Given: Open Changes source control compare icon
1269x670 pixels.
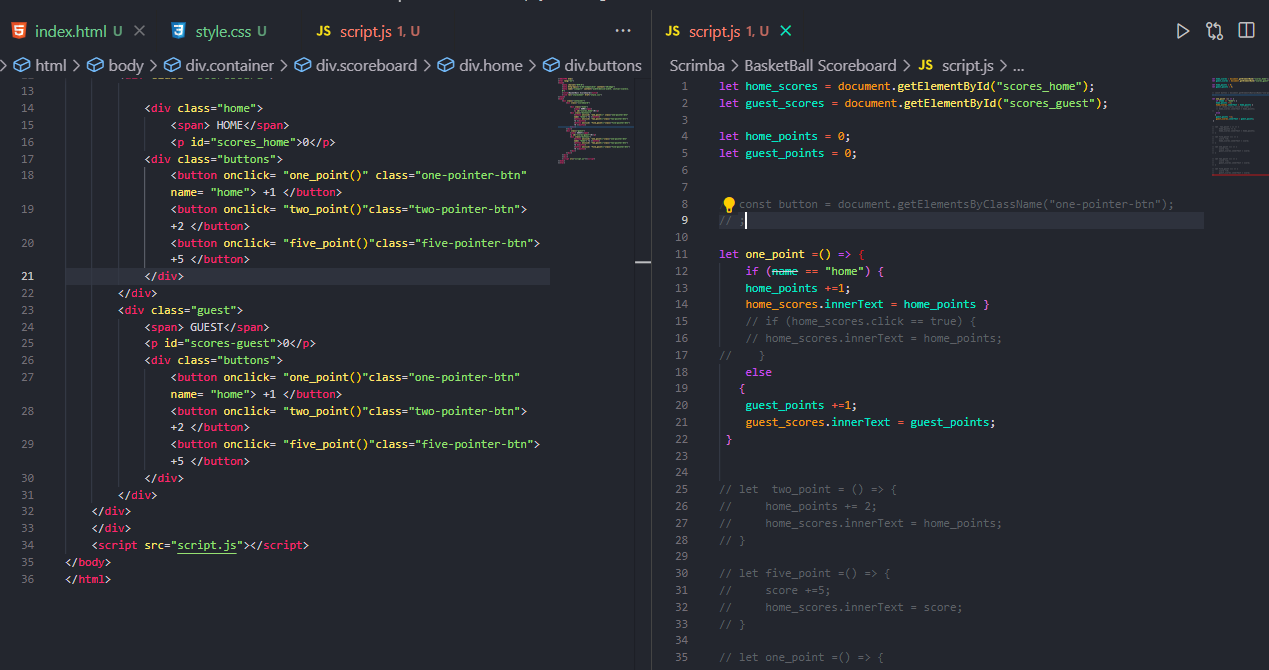Looking at the screenshot, I should pos(1215,31).
